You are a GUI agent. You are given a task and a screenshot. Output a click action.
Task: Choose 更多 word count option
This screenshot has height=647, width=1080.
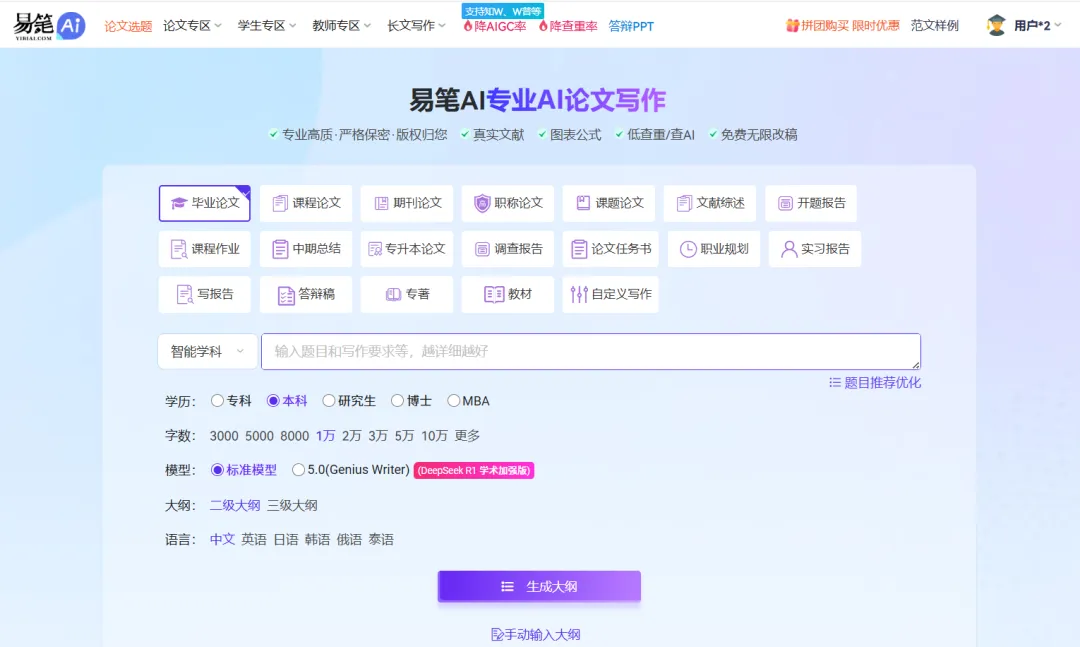click(x=467, y=435)
